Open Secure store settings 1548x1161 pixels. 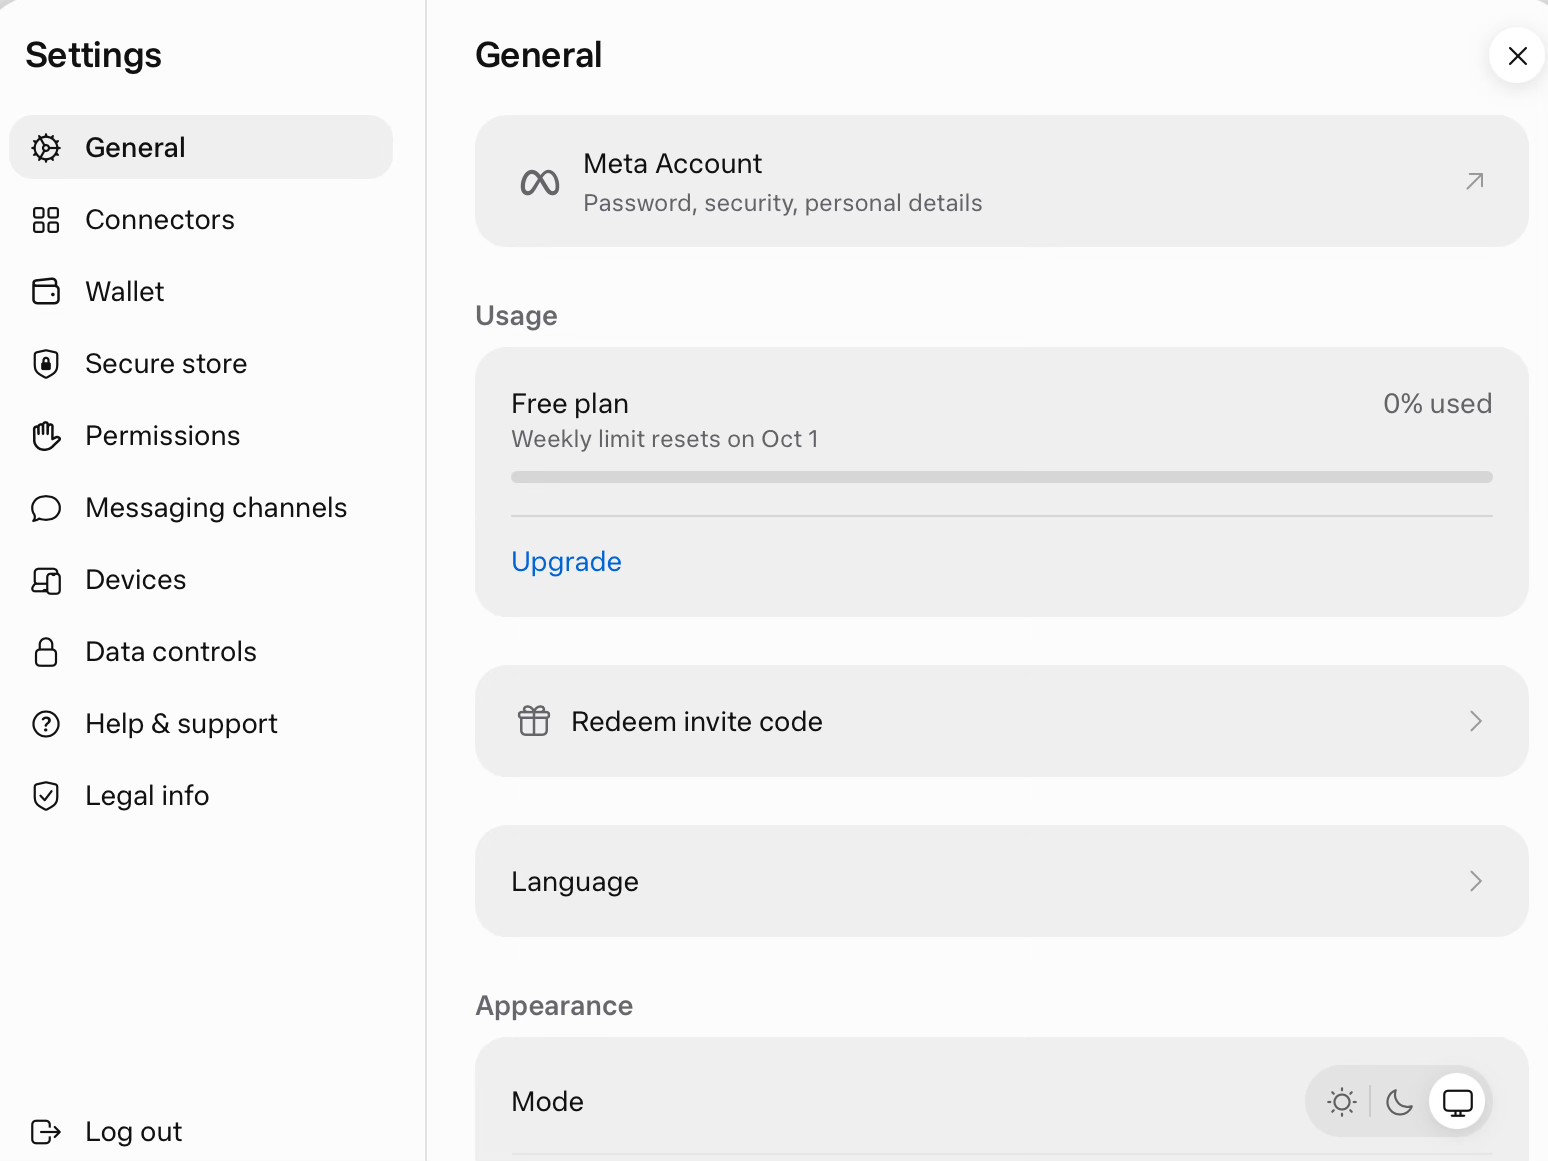coord(201,364)
